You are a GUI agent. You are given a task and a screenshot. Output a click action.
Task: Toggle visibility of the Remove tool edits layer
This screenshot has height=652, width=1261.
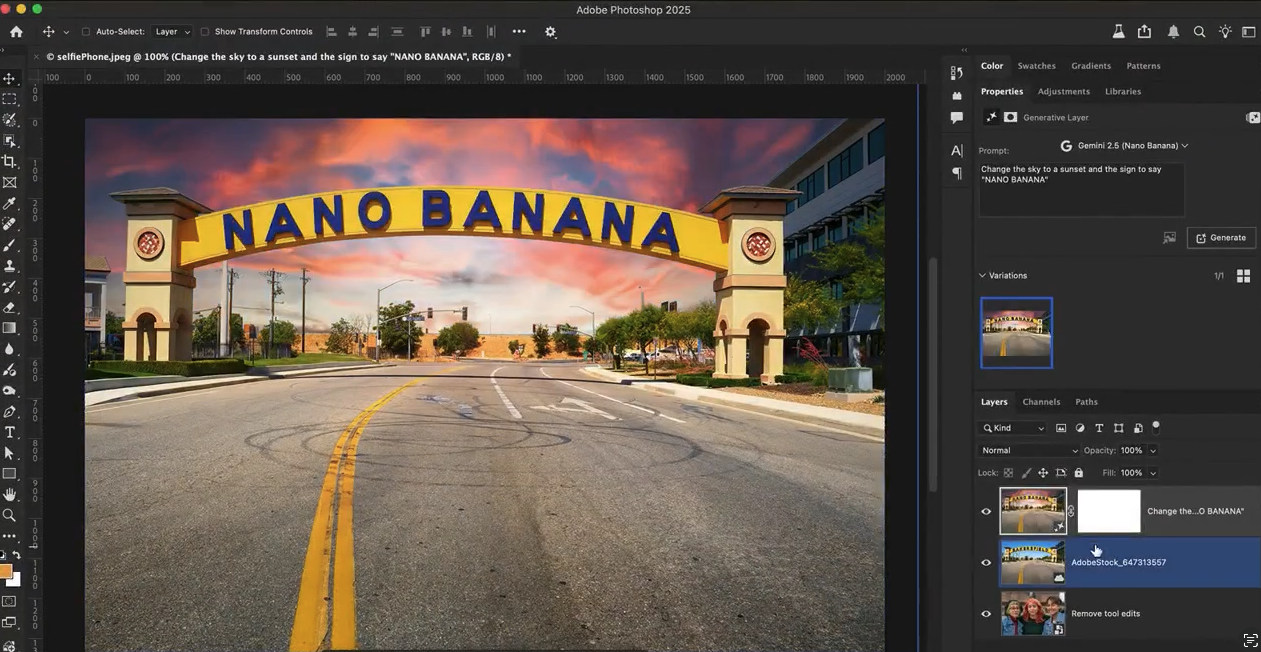point(986,613)
